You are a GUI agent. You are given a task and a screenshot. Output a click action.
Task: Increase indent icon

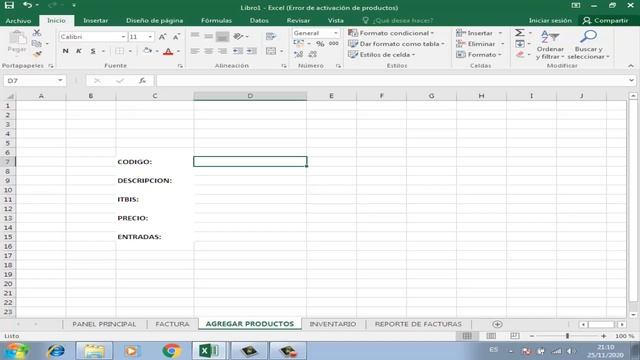pos(252,51)
